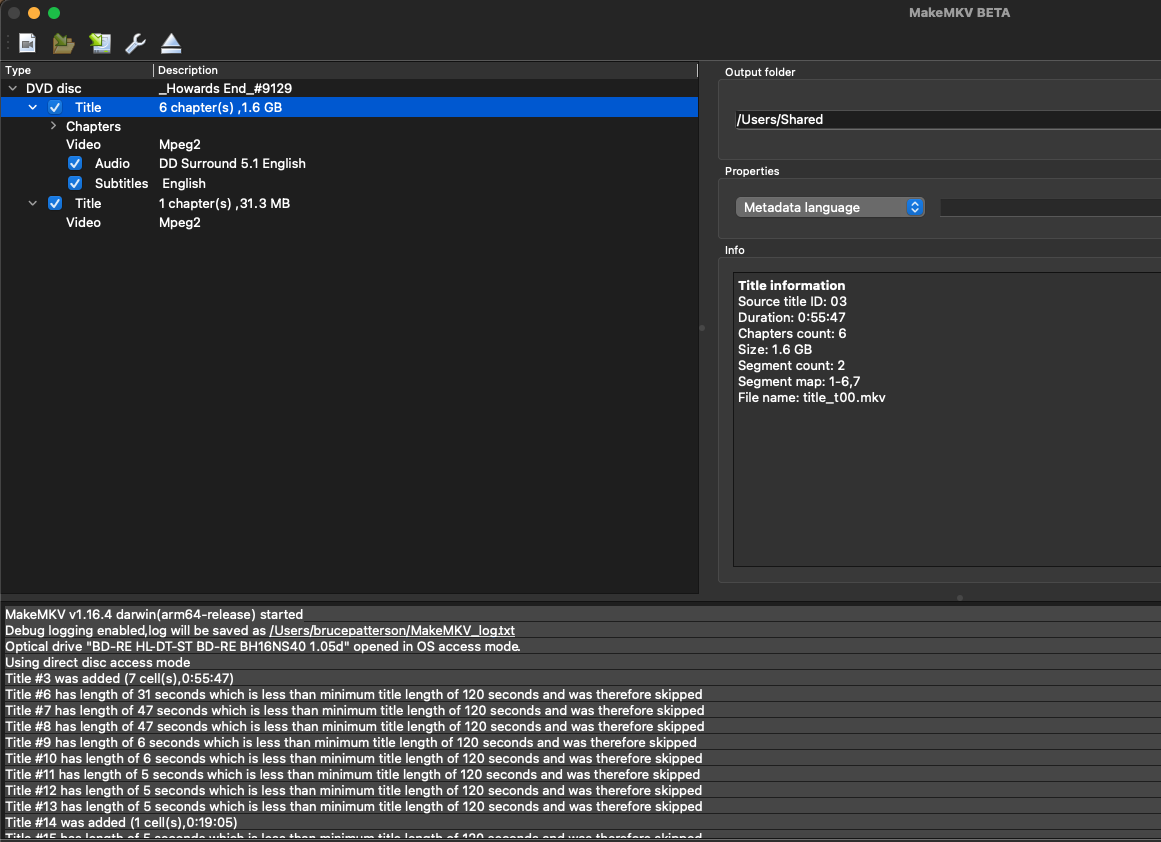Eject the disc using the eject icon
1161x842 pixels.
pyautogui.click(x=171, y=43)
